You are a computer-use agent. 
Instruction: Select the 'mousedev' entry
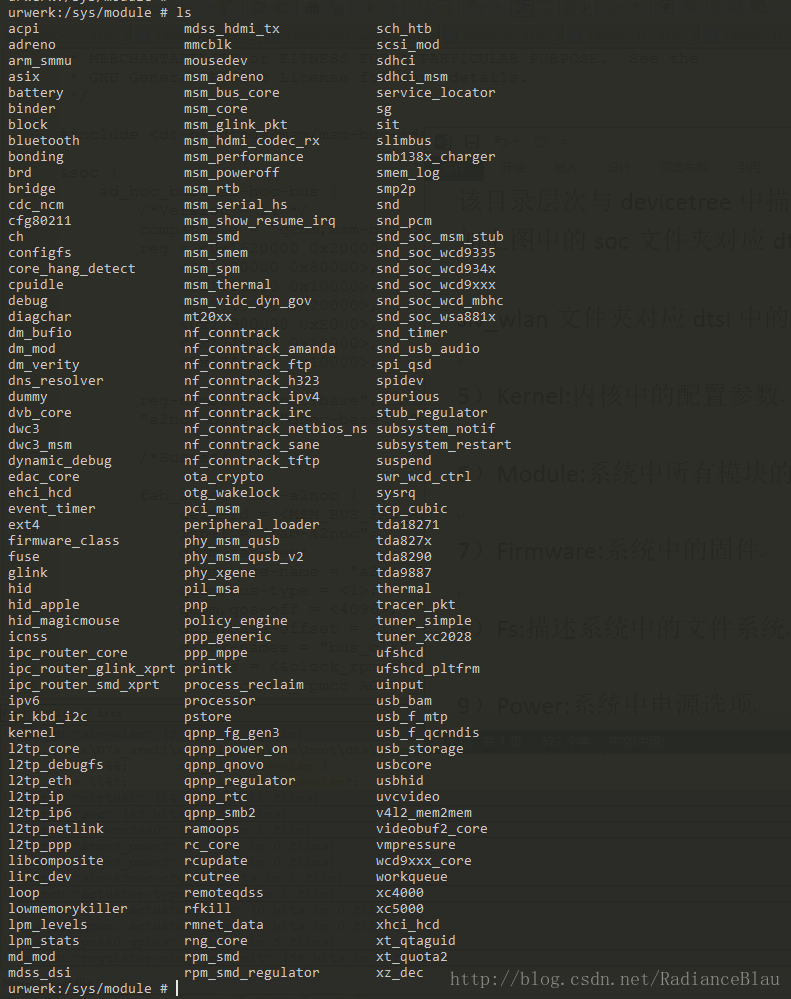(x=216, y=61)
